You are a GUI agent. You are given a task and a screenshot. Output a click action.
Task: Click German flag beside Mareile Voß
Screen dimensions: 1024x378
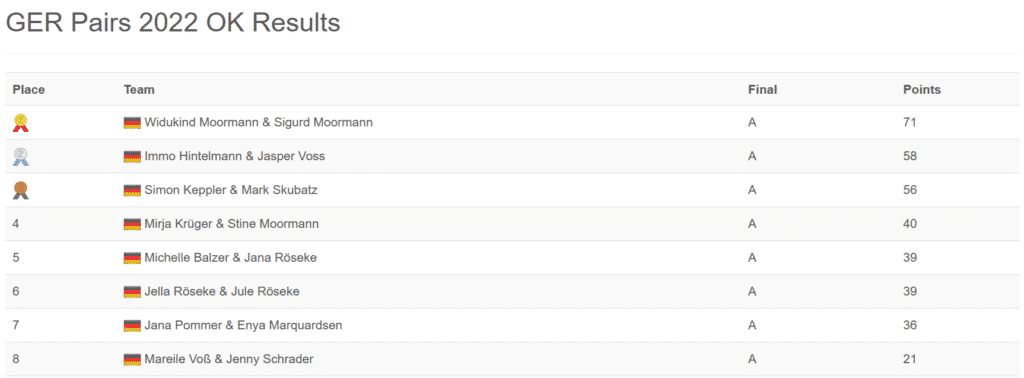click(x=132, y=359)
